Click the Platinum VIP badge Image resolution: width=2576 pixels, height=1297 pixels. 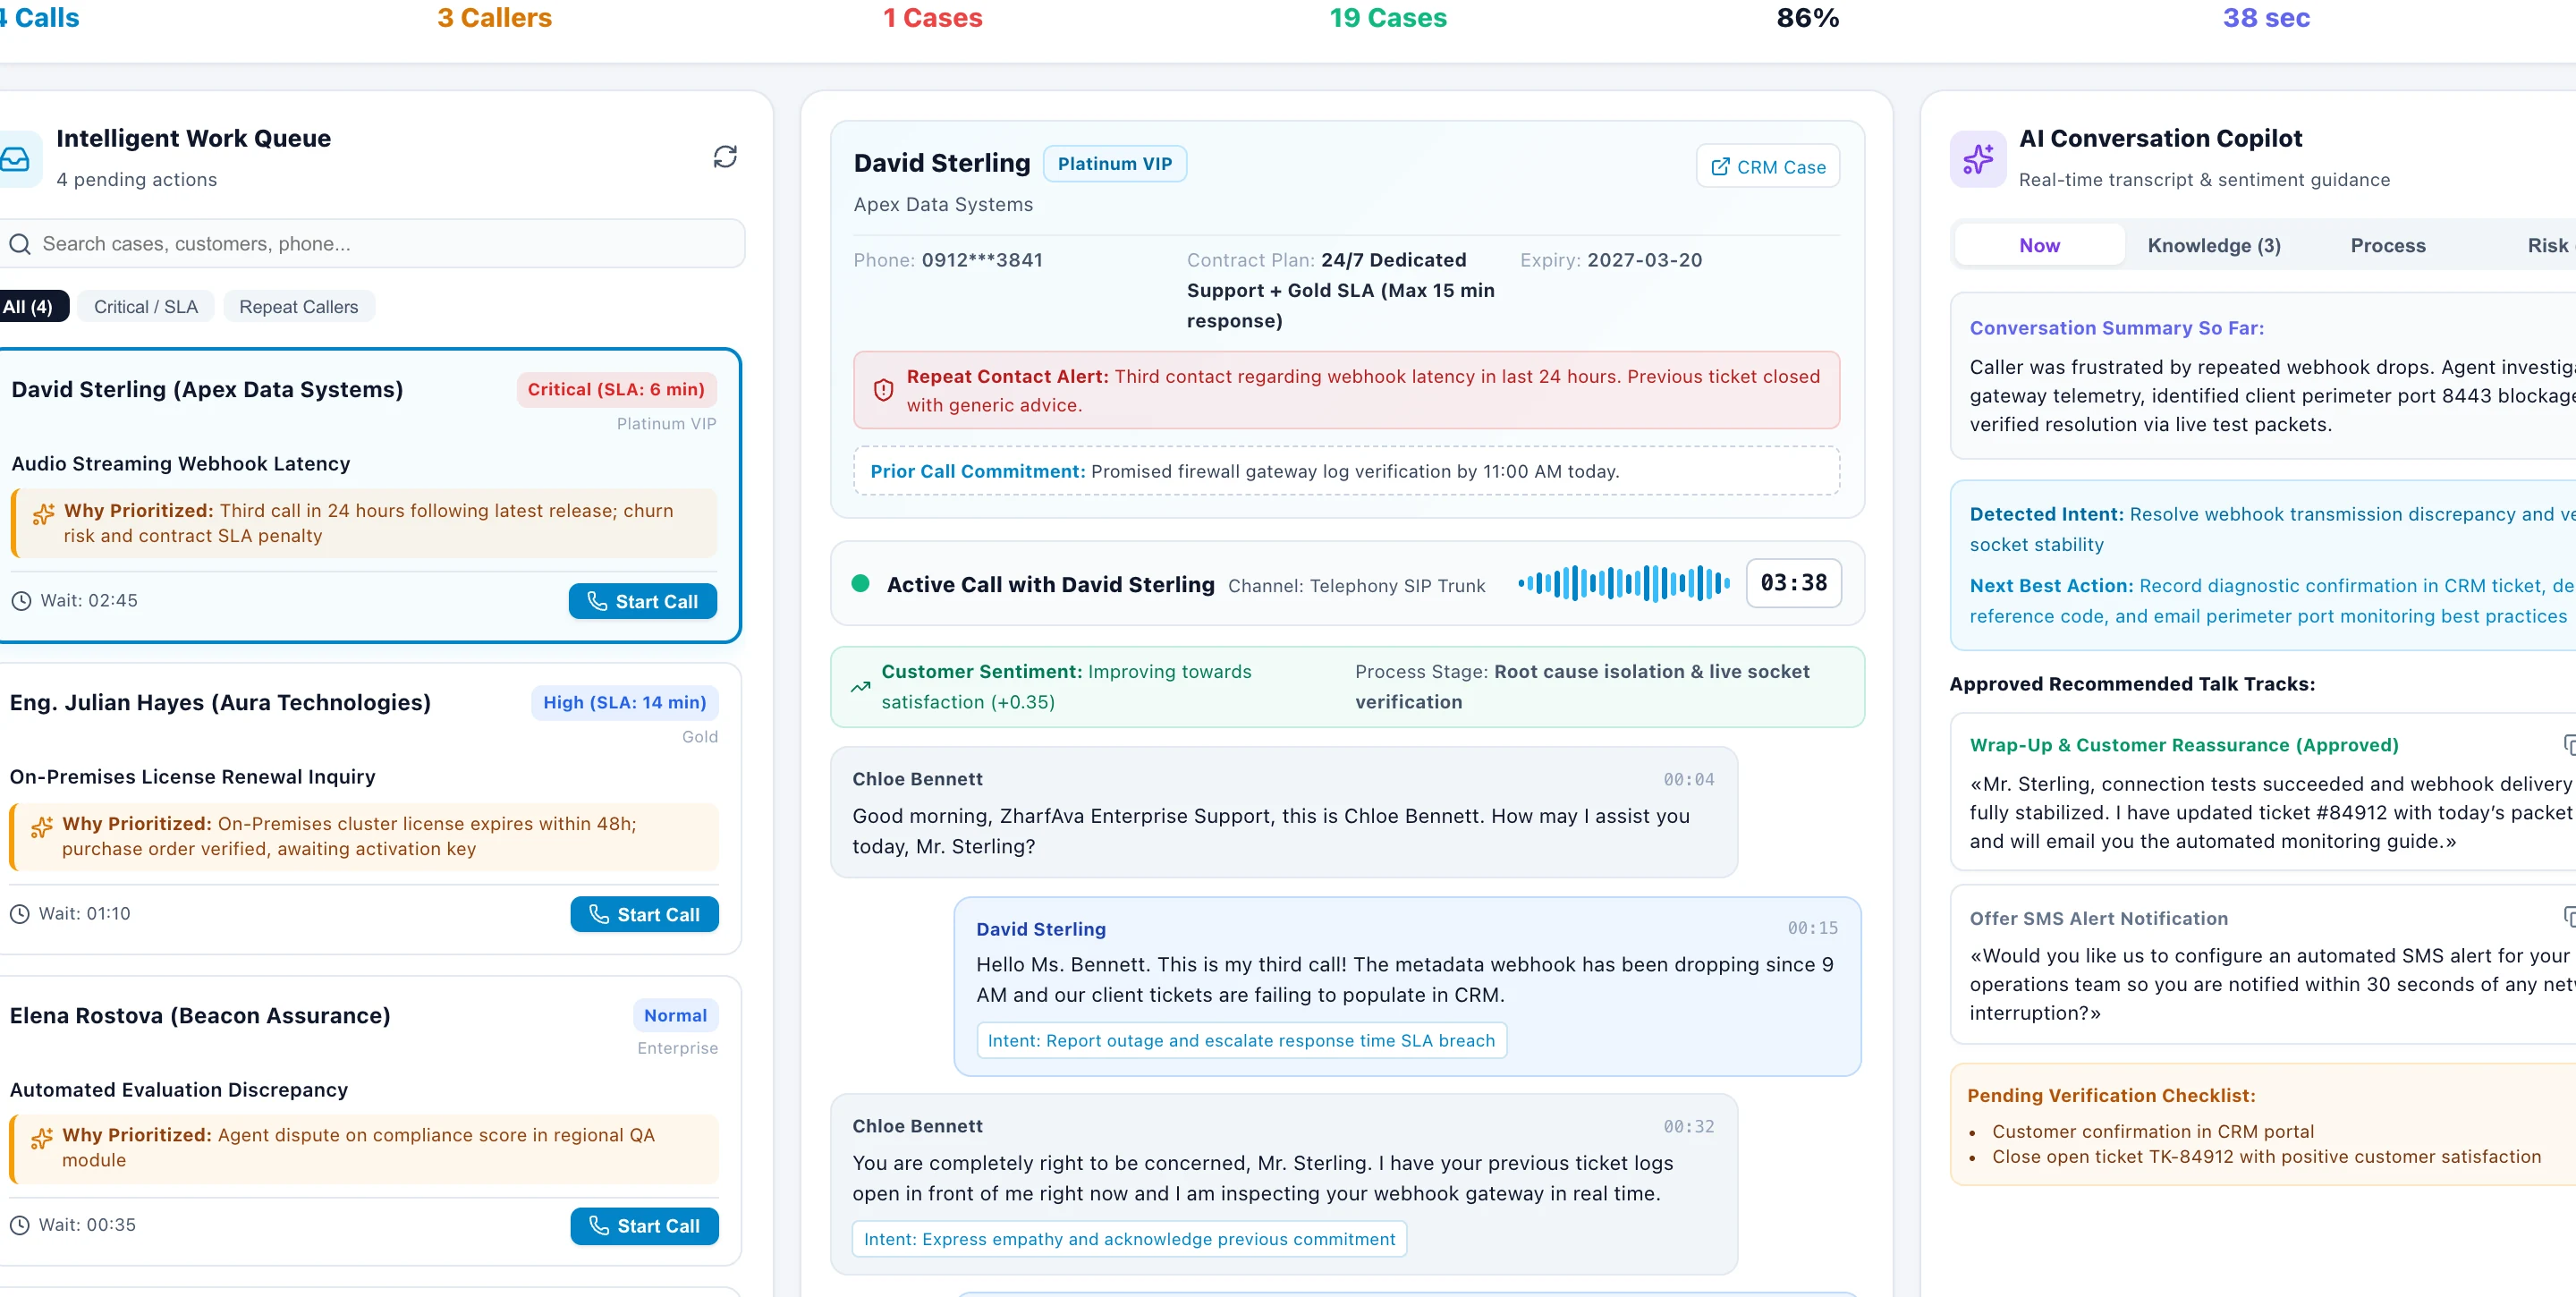1115,163
